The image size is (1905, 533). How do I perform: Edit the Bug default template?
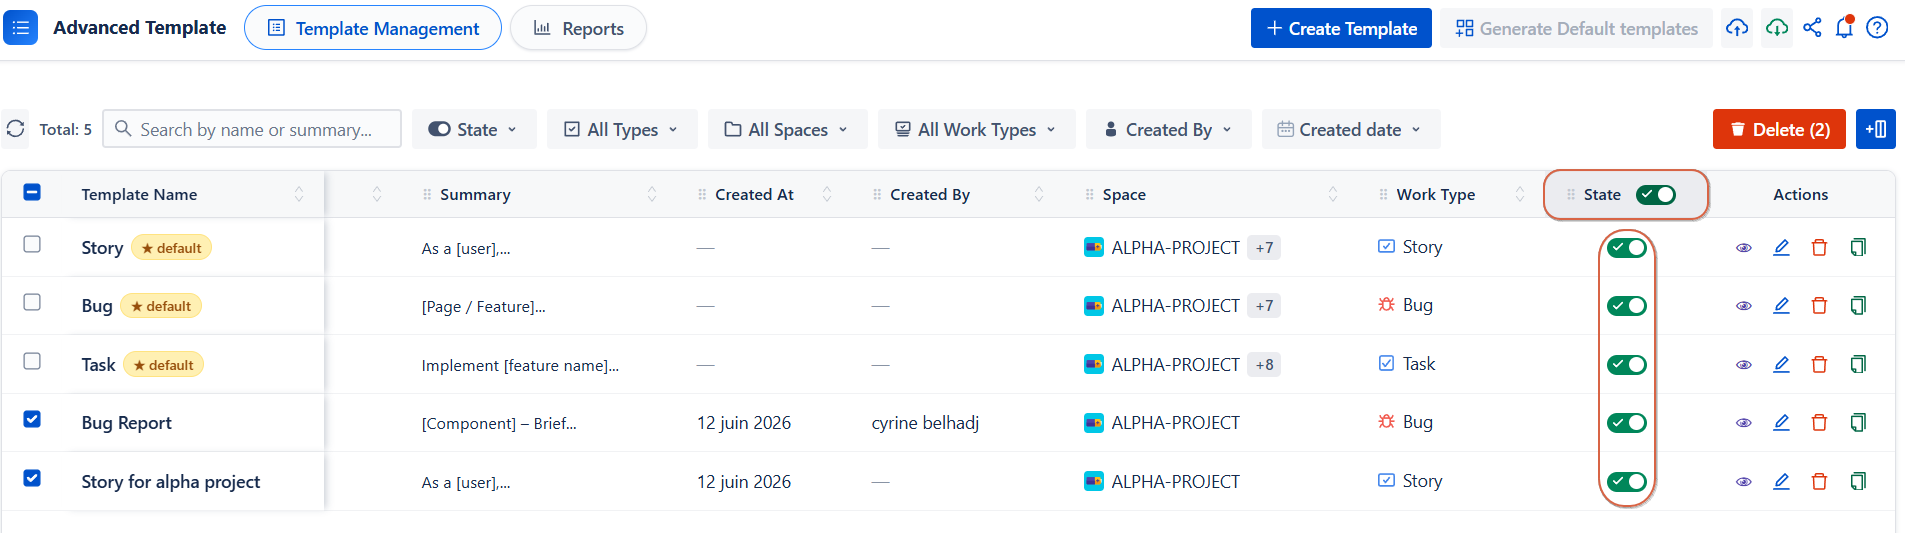[x=1781, y=305]
